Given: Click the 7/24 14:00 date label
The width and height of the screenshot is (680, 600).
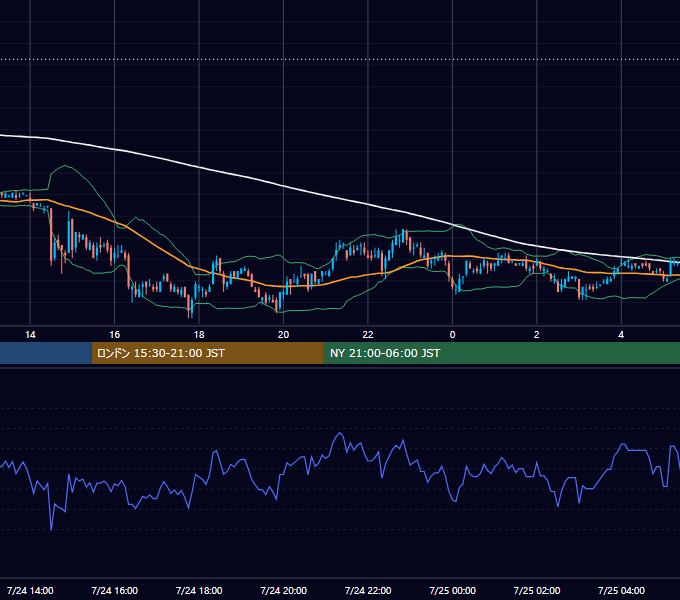Looking at the screenshot, I should [x=30, y=590].
